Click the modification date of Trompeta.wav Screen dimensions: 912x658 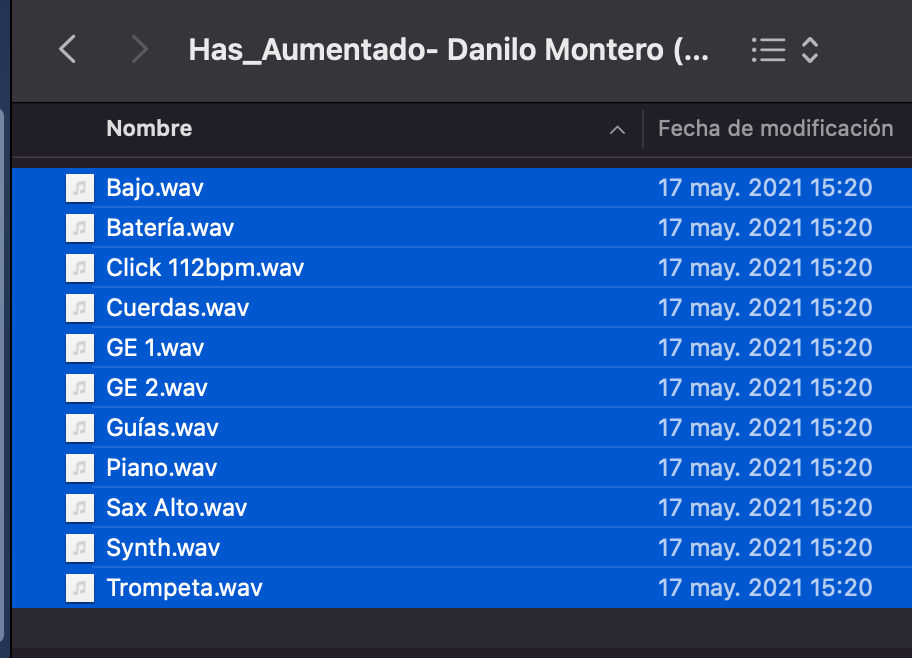(x=765, y=588)
